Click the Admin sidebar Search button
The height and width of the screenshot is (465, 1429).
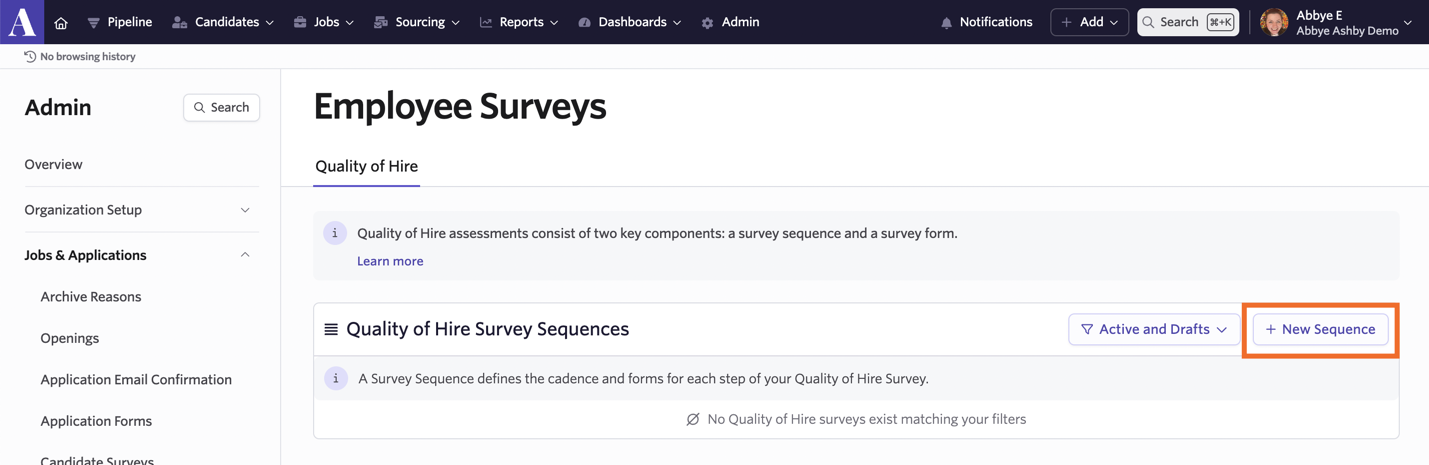pyautogui.click(x=222, y=107)
